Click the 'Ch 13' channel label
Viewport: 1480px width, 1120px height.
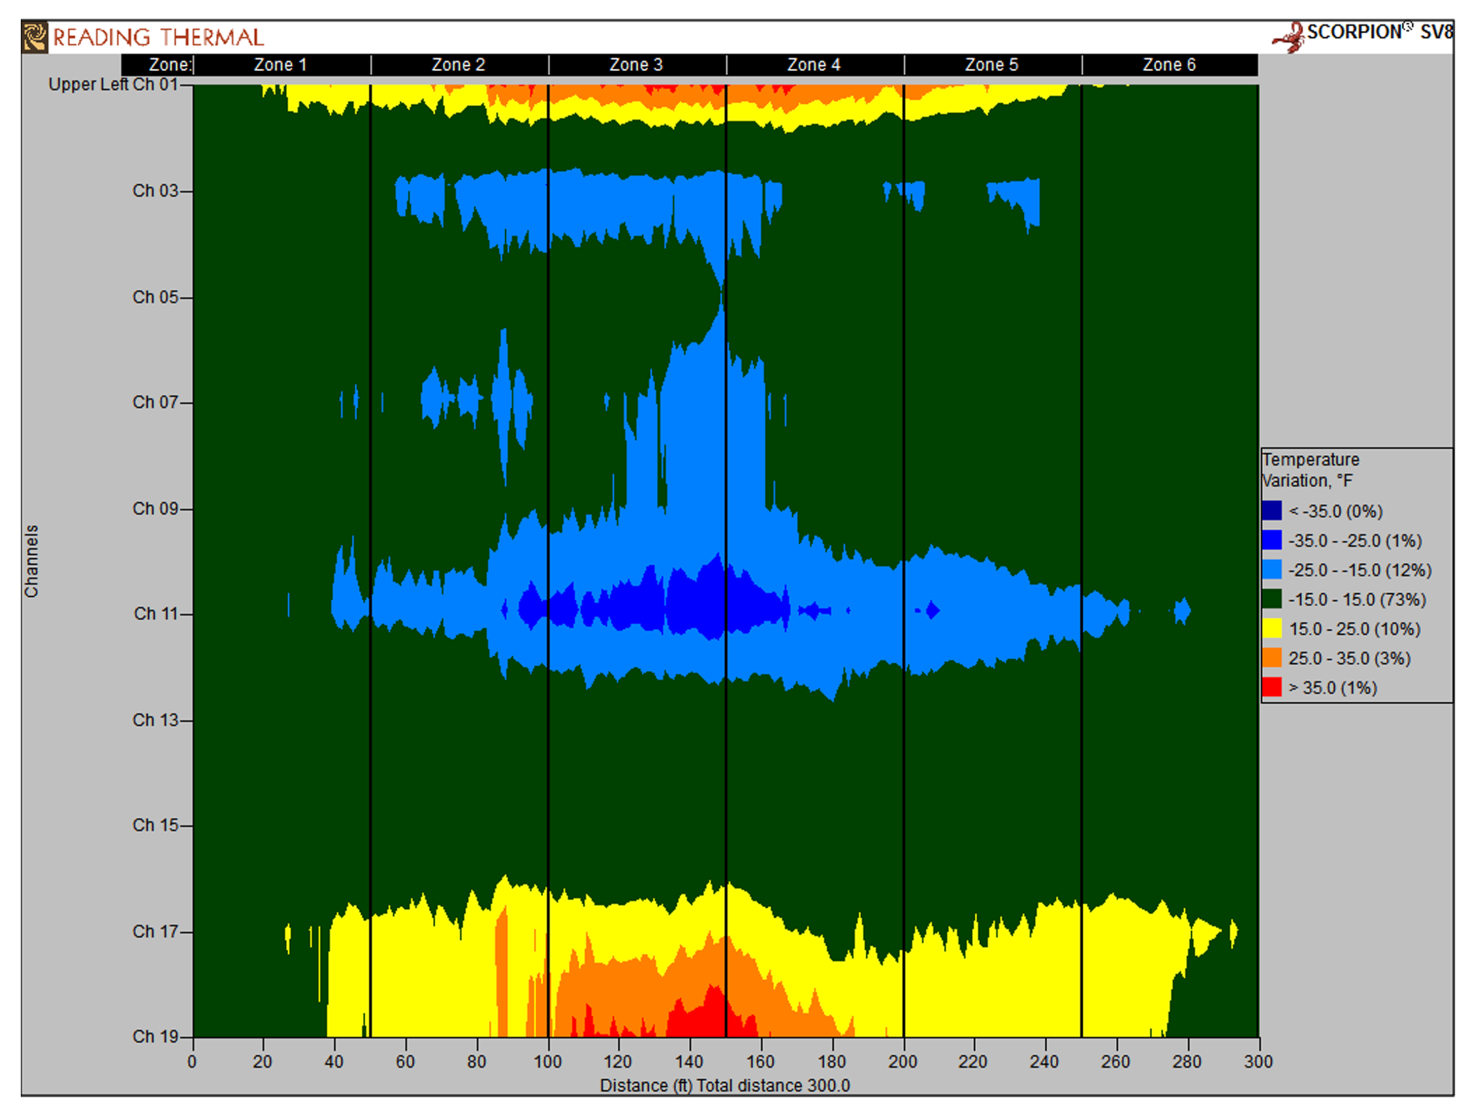coord(156,720)
